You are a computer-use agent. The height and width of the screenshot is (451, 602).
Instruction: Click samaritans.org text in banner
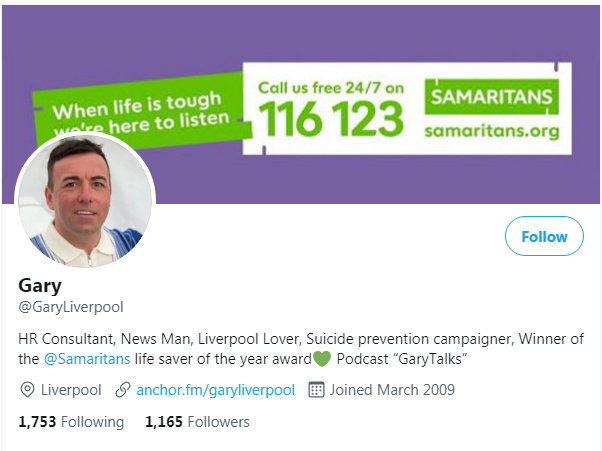coord(492,131)
